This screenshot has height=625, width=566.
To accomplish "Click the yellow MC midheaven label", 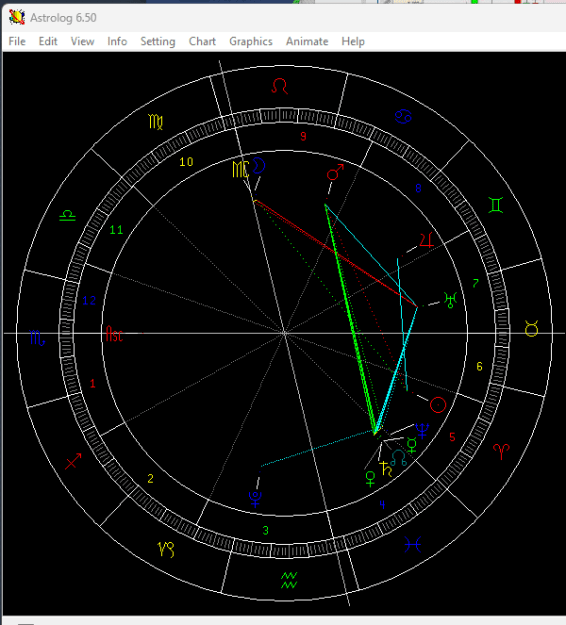I will coord(241,169).
